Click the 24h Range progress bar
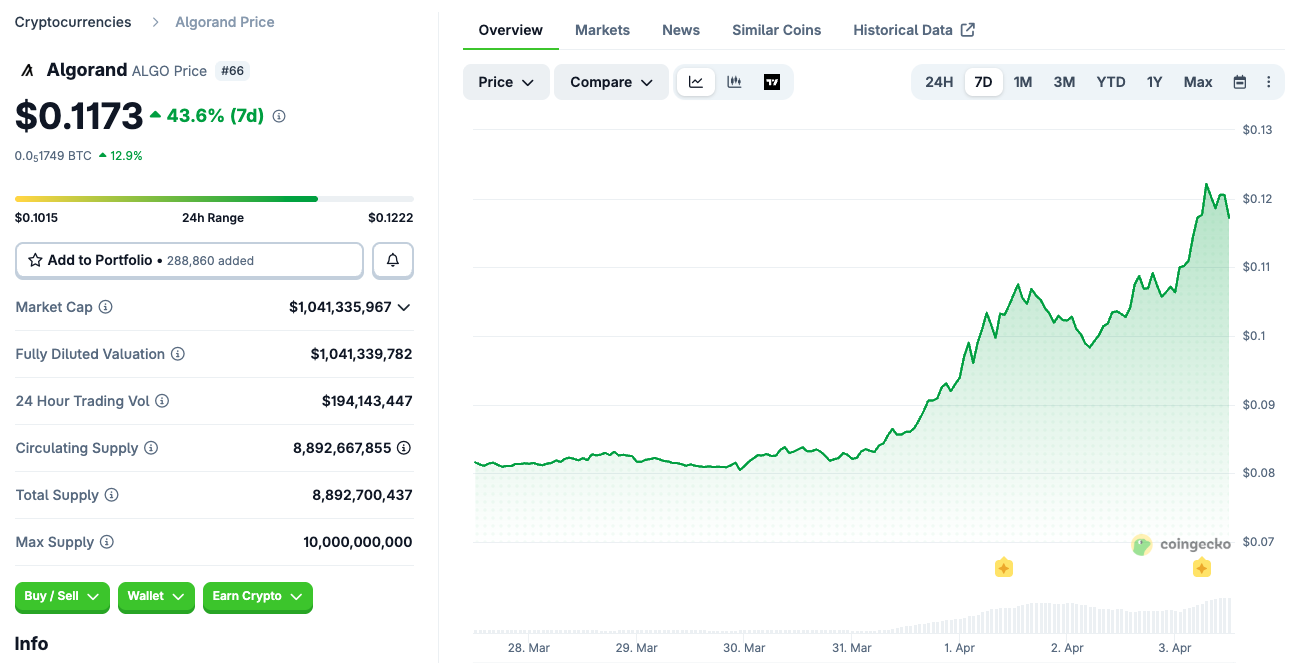The width and height of the screenshot is (1292, 663). pyautogui.click(x=213, y=199)
